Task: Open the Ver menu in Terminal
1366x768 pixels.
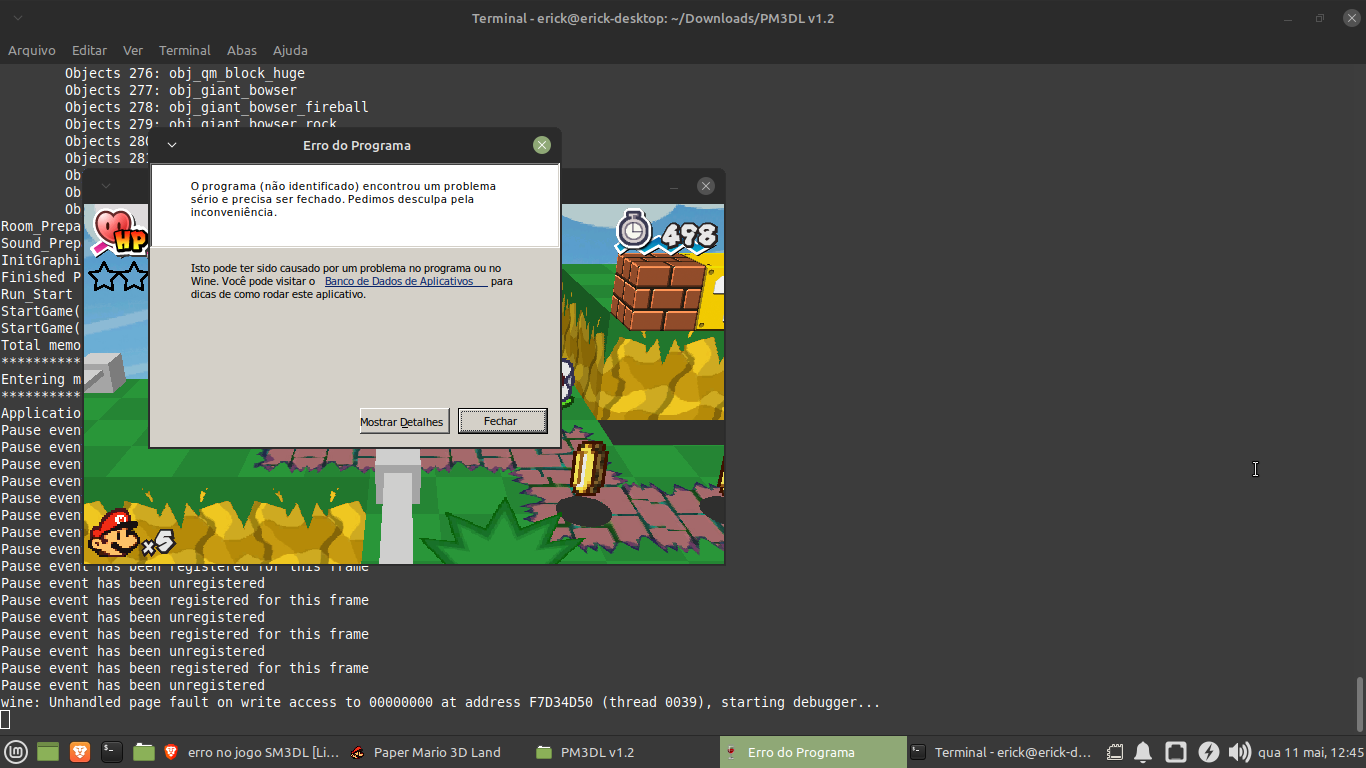Action: 133,50
